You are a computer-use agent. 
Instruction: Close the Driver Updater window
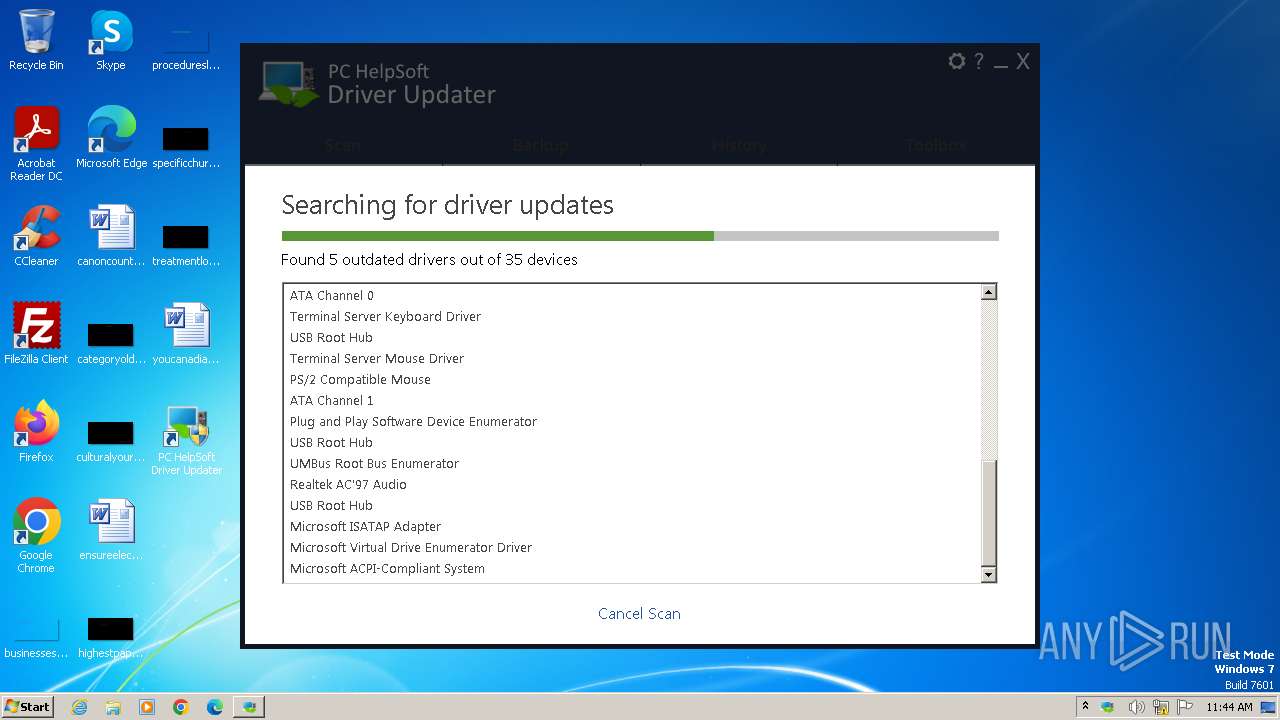click(1023, 62)
